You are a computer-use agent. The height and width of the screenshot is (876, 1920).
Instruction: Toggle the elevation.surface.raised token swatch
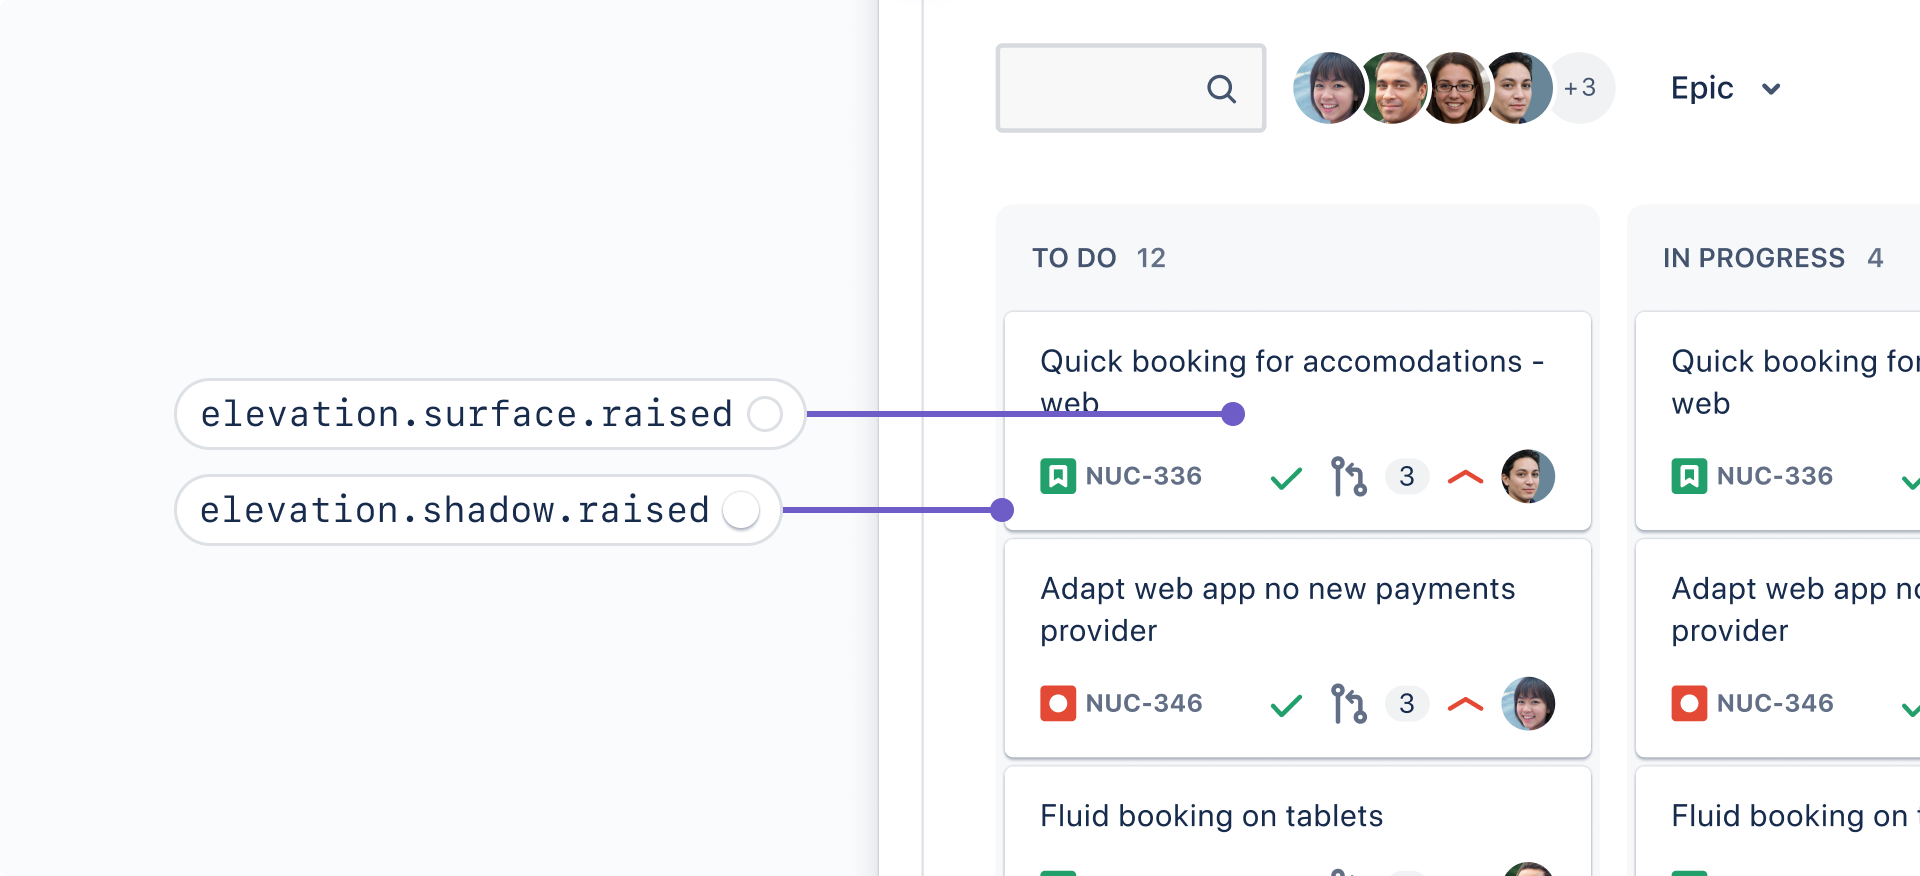(765, 414)
